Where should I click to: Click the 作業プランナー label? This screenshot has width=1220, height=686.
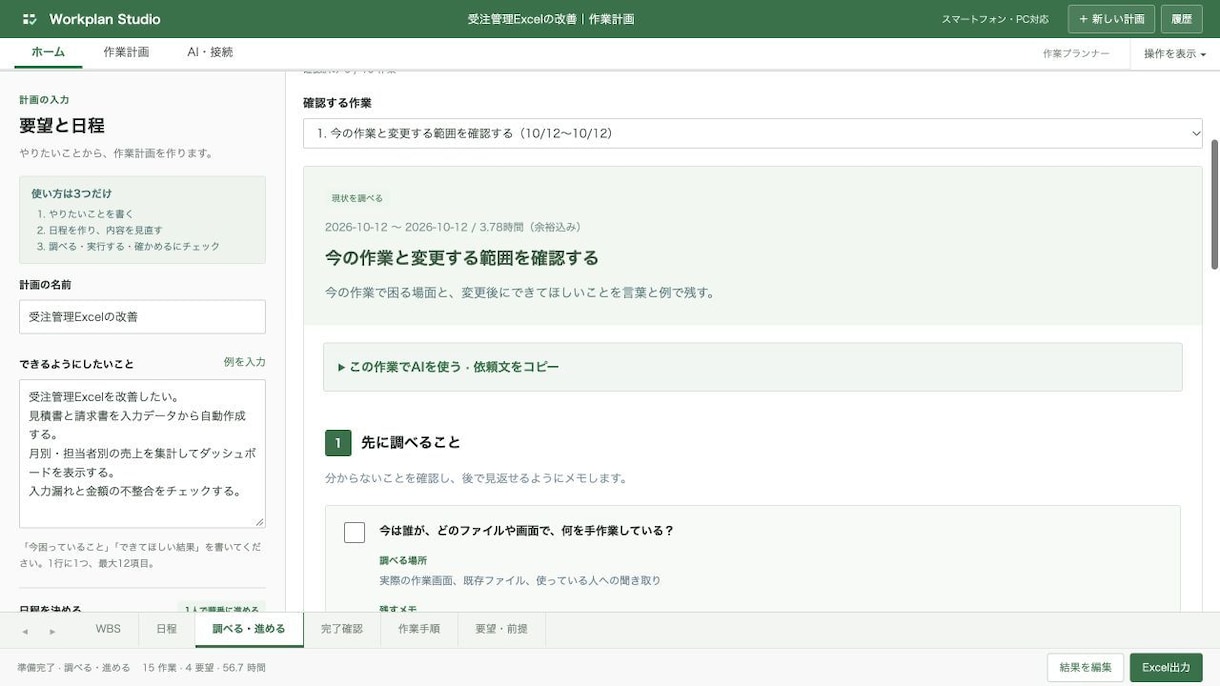(x=1076, y=54)
